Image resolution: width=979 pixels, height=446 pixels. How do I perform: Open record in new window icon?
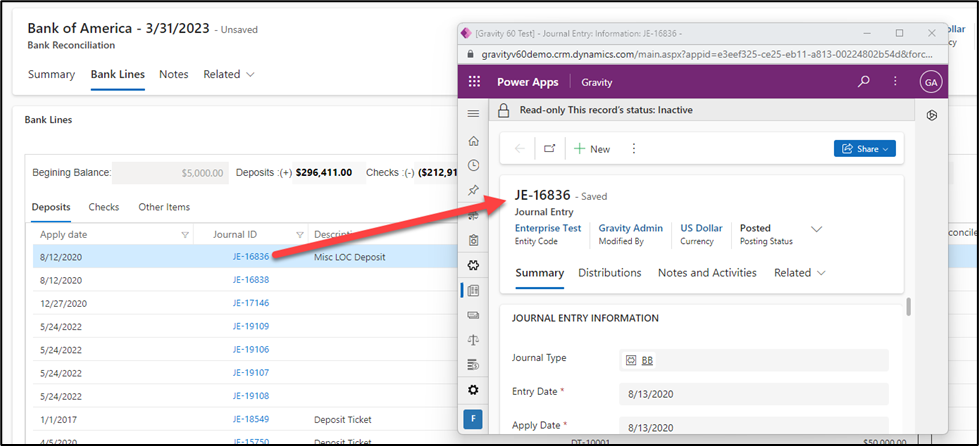click(549, 149)
